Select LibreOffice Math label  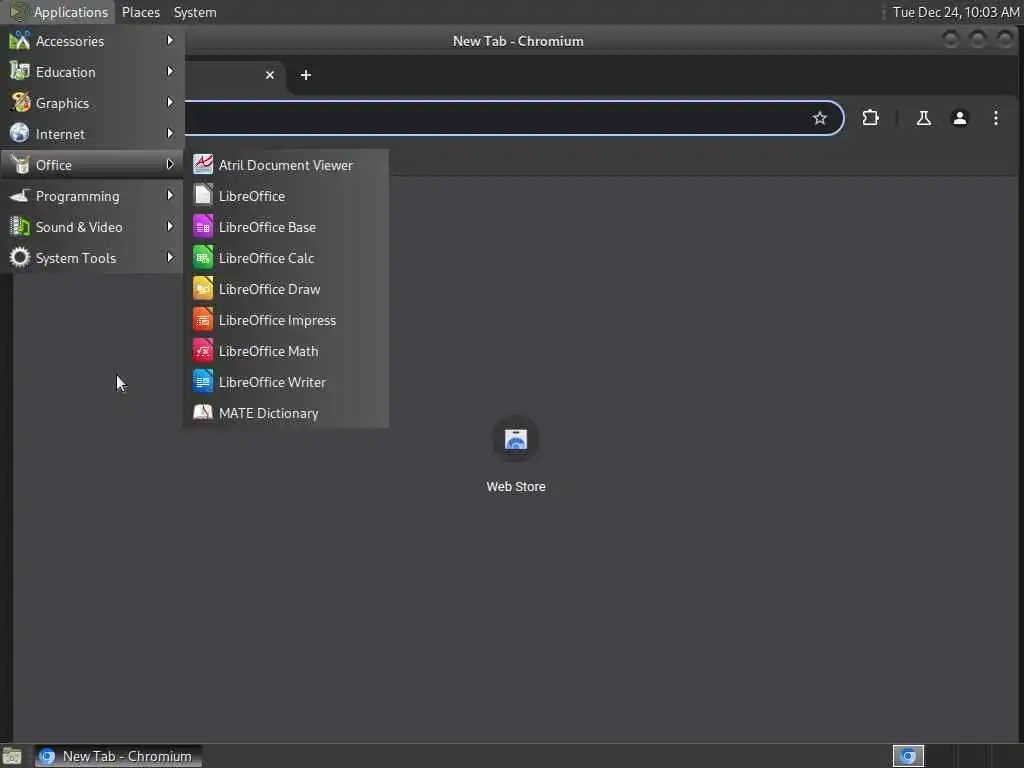(268, 351)
